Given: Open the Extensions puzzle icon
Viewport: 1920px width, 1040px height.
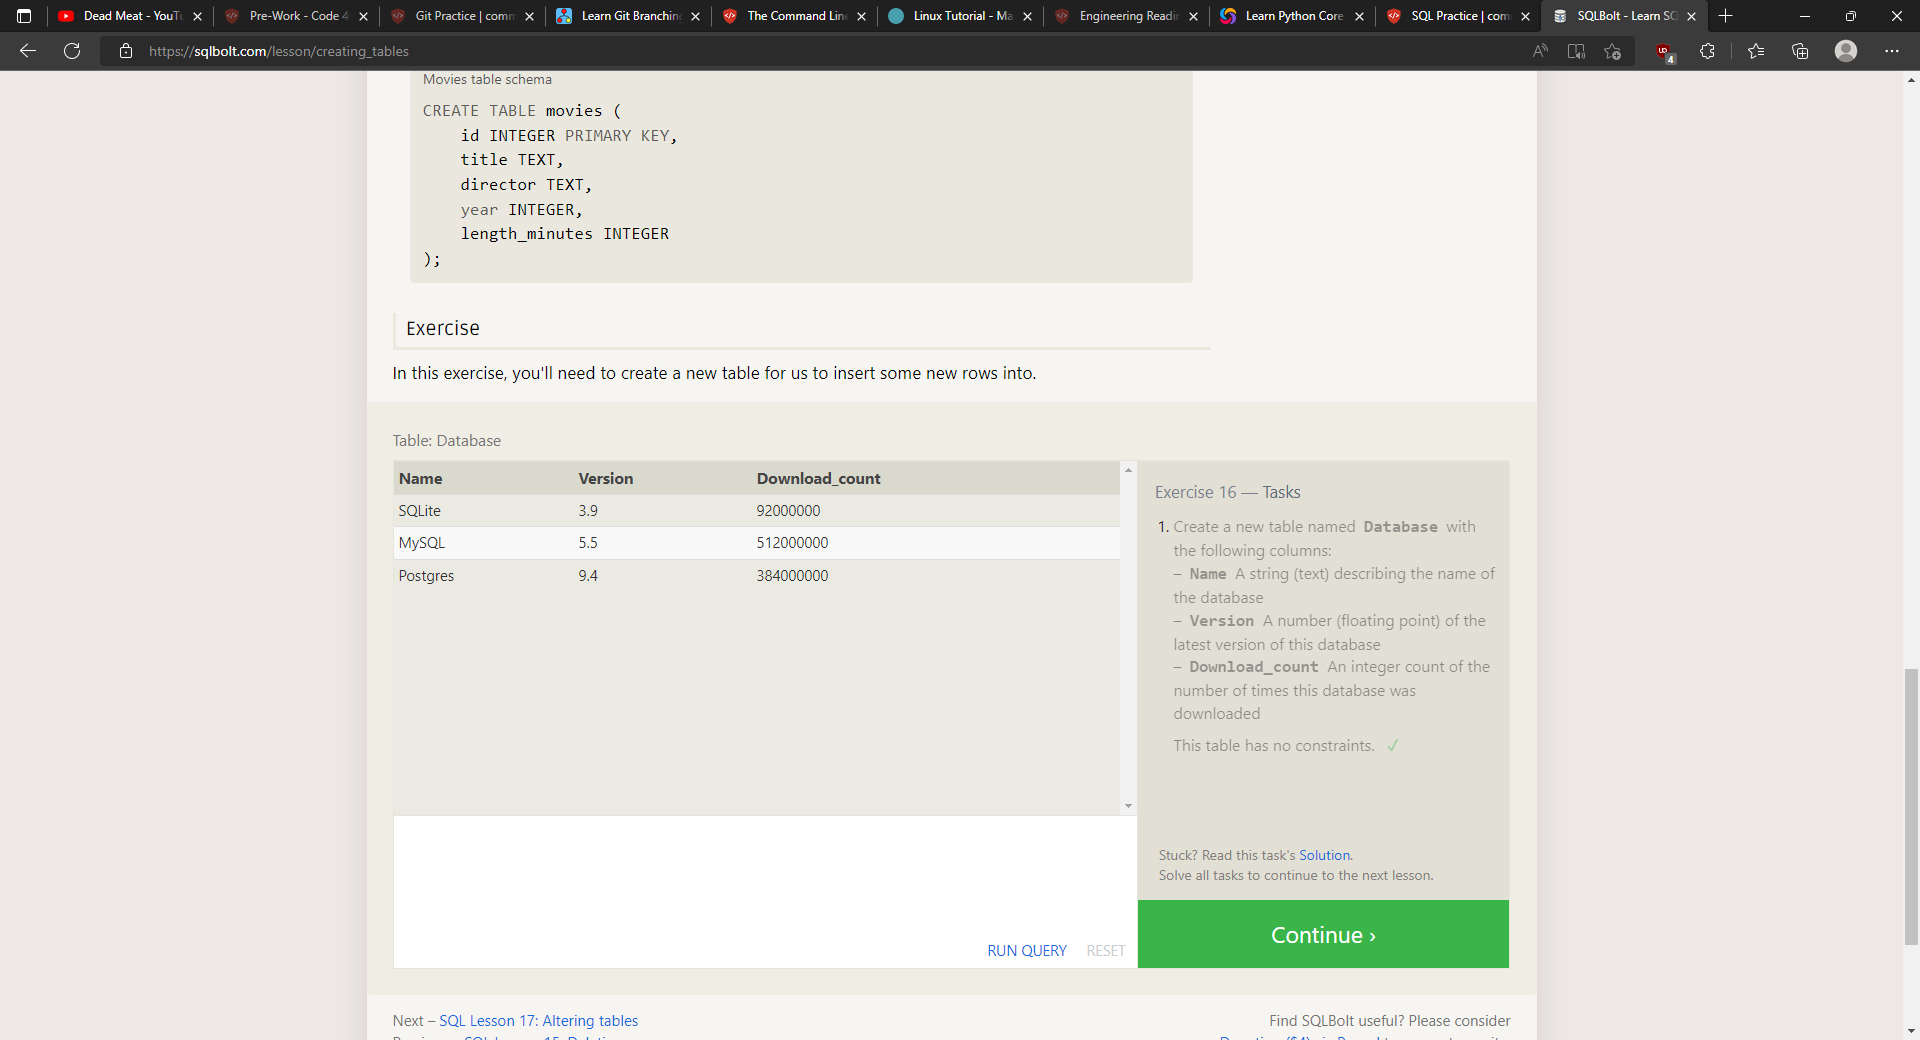Looking at the screenshot, I should pos(1707,51).
